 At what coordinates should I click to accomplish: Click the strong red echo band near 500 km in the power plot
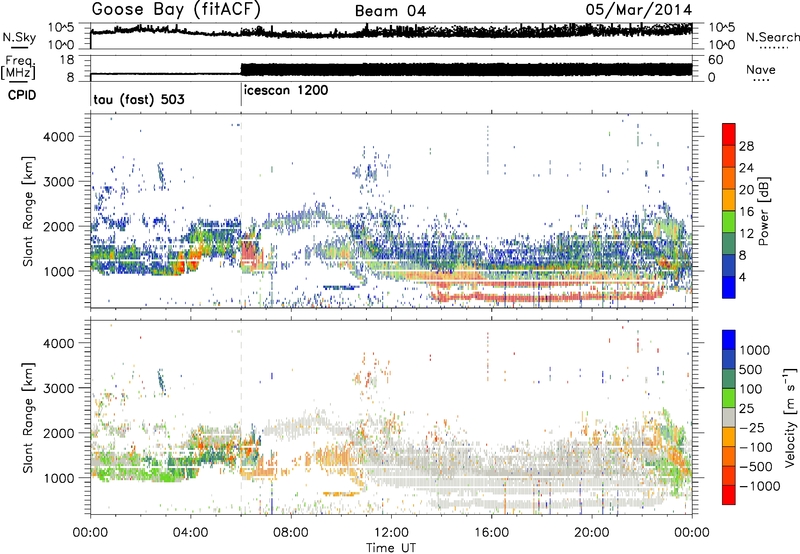pos(548,296)
